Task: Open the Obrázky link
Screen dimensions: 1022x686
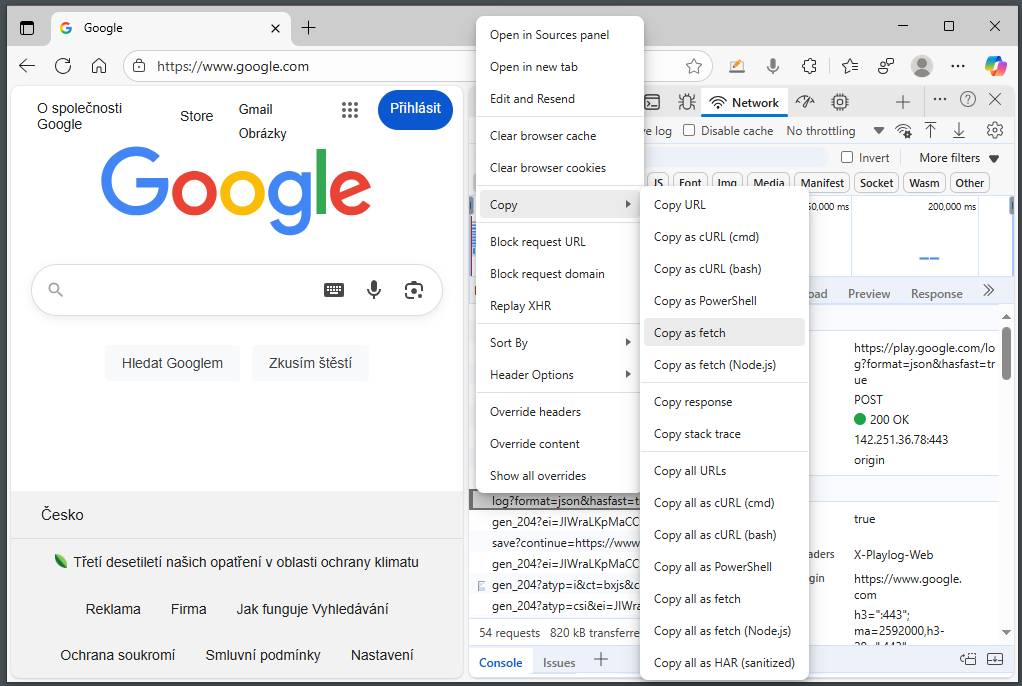Action: tap(263, 134)
